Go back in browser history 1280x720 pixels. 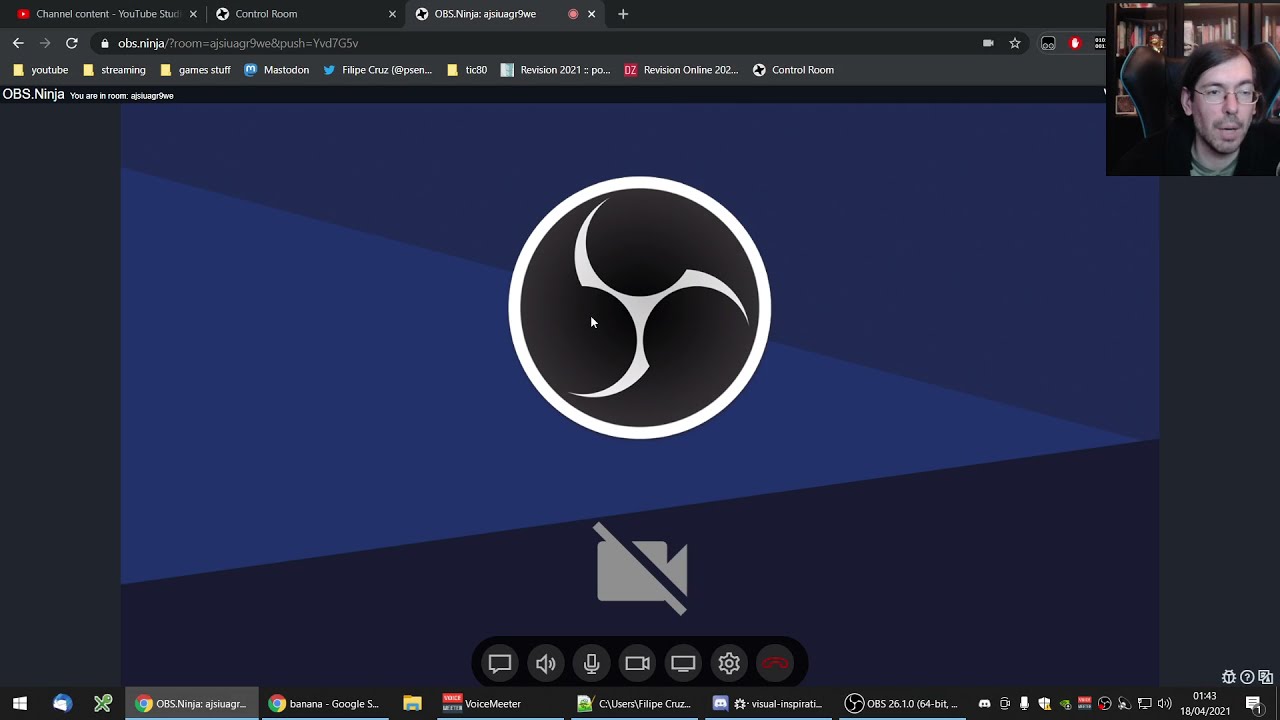click(x=18, y=43)
